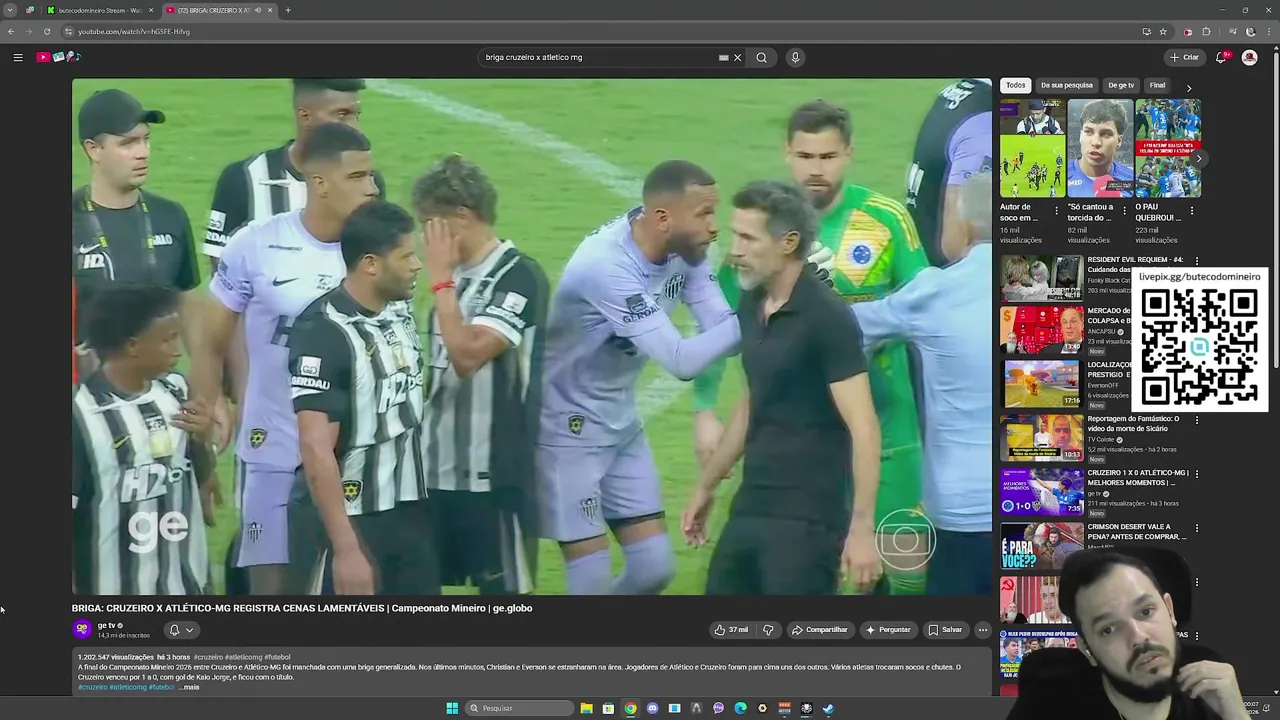Screen dimensions: 1280x720
Task: Open tab search dropdown arrow
Action: coord(10,10)
